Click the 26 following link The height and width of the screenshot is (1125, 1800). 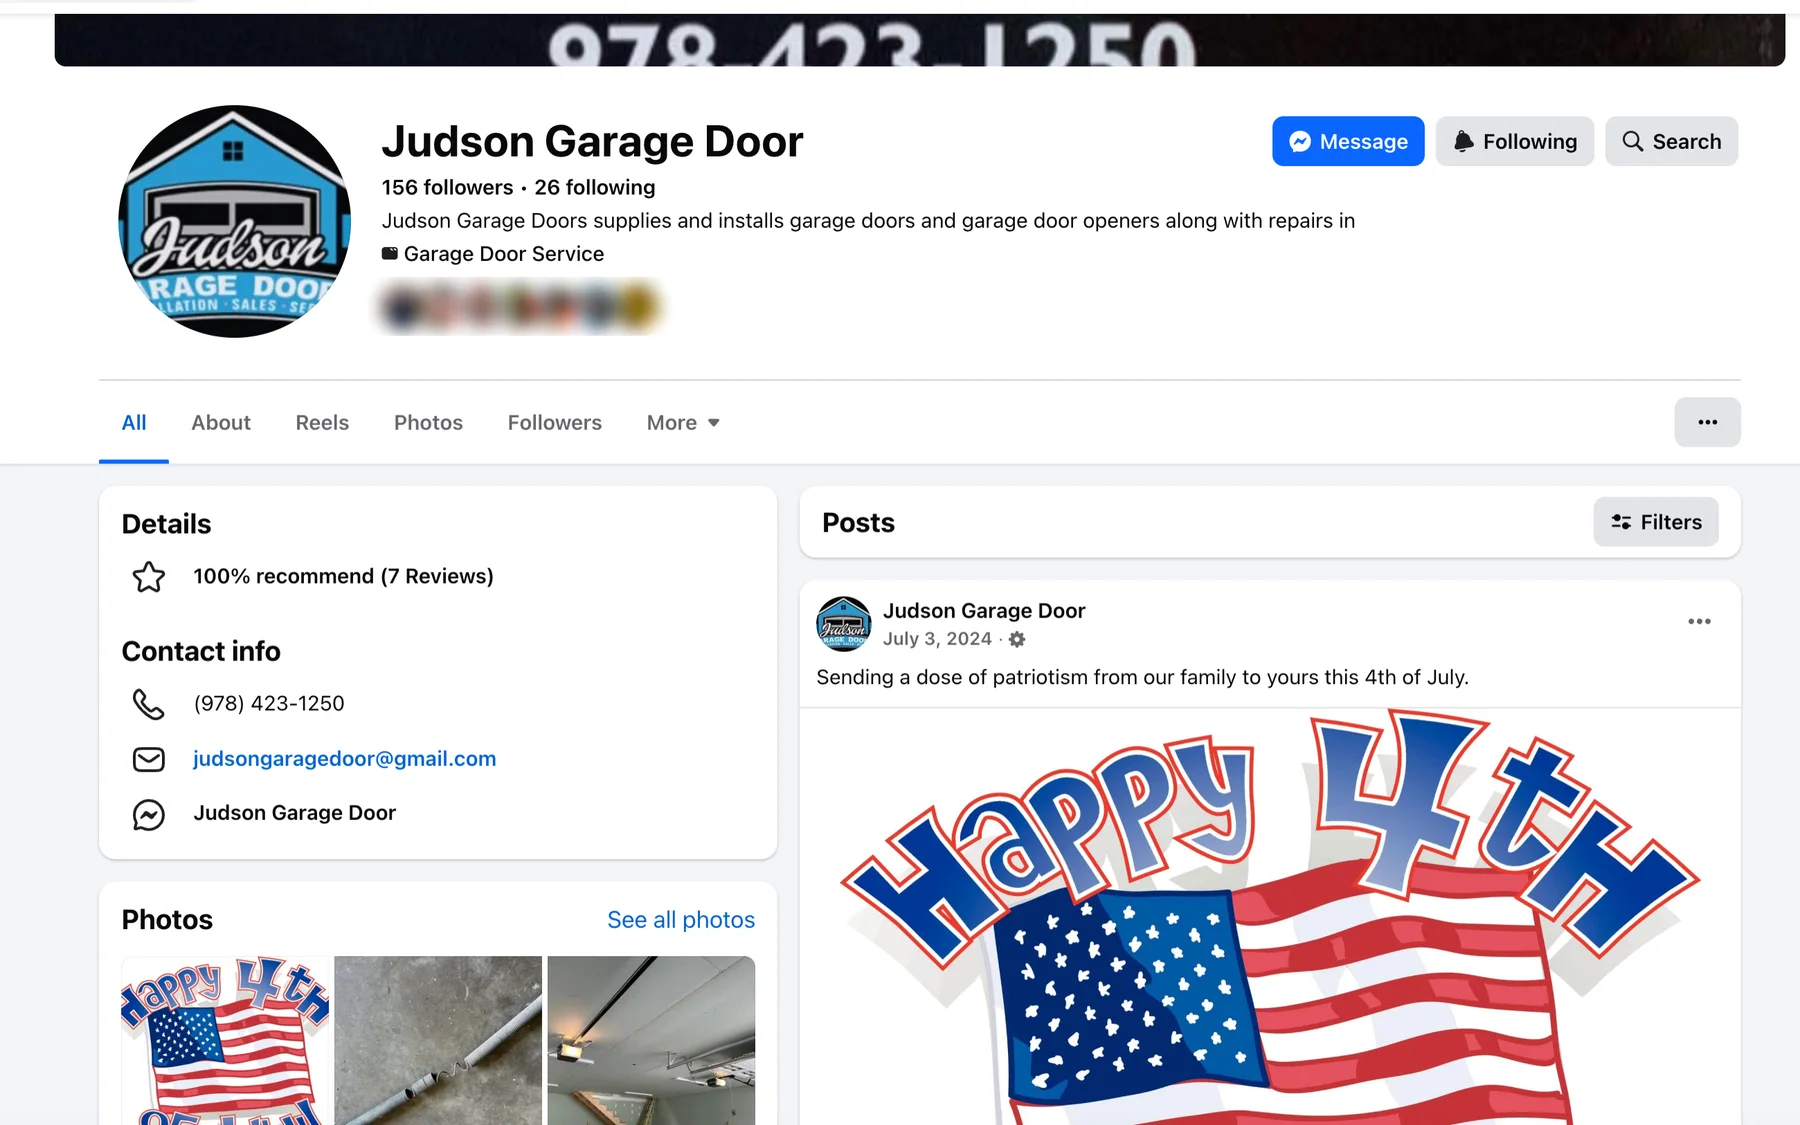(595, 188)
